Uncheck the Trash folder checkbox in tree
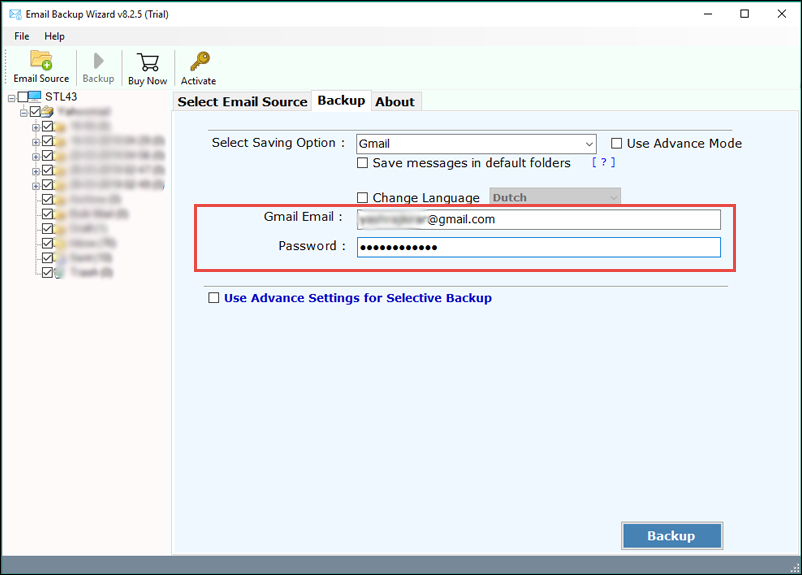 pos(48,272)
